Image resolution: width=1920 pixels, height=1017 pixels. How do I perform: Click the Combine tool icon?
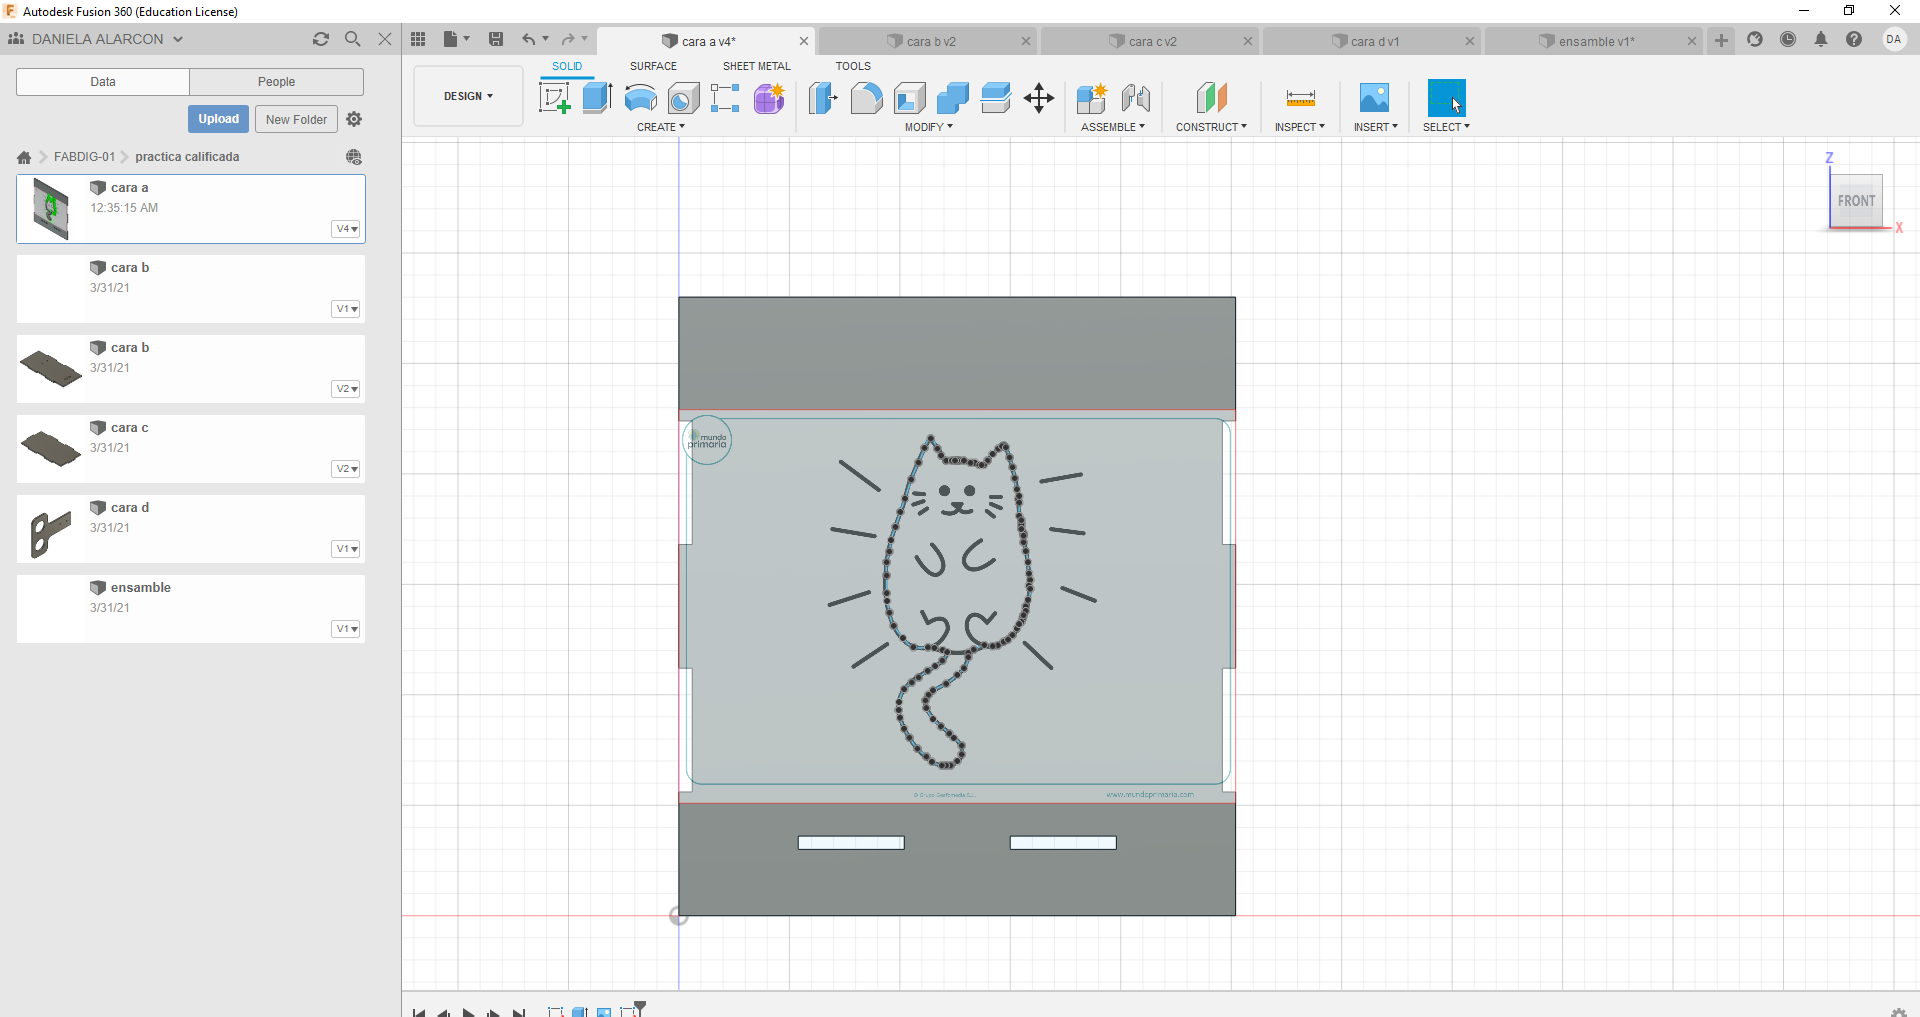click(953, 98)
